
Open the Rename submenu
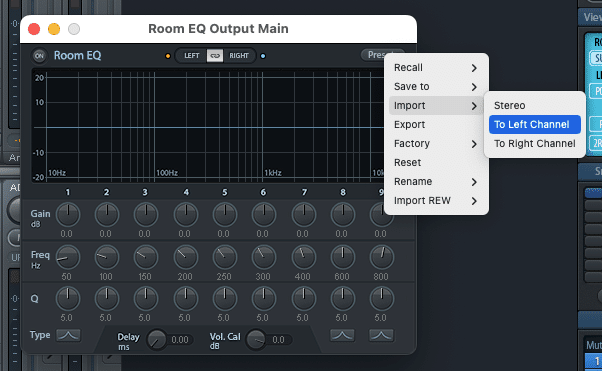tap(436, 182)
